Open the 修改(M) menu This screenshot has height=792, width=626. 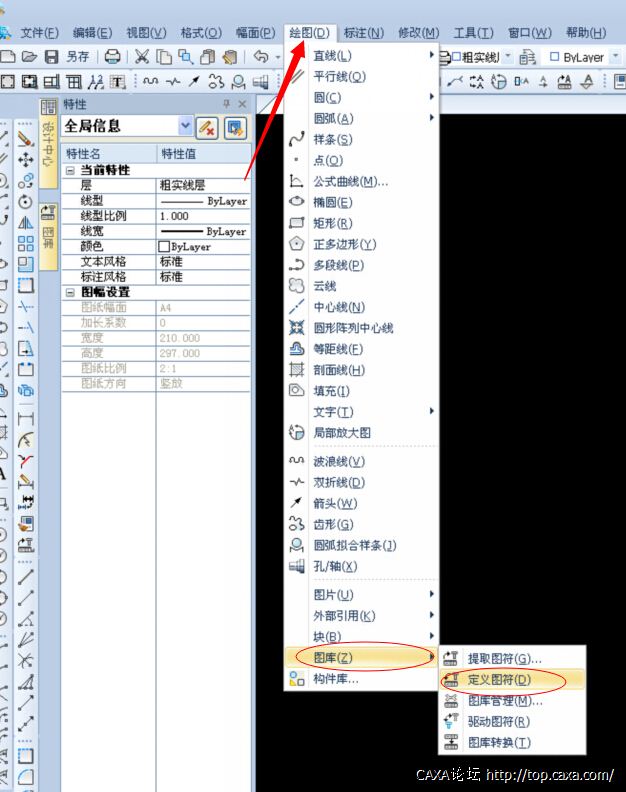pyautogui.click(x=419, y=33)
